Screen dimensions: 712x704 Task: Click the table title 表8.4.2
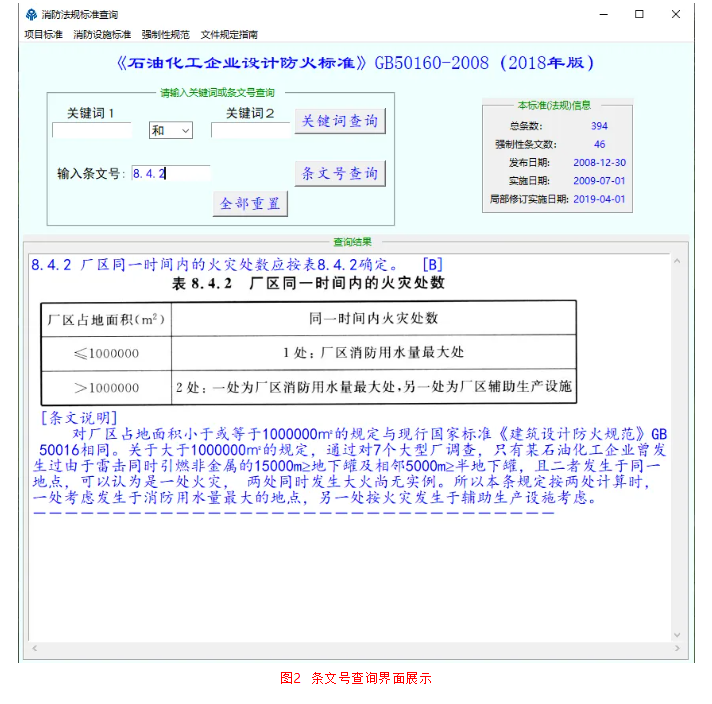[x=308, y=283]
